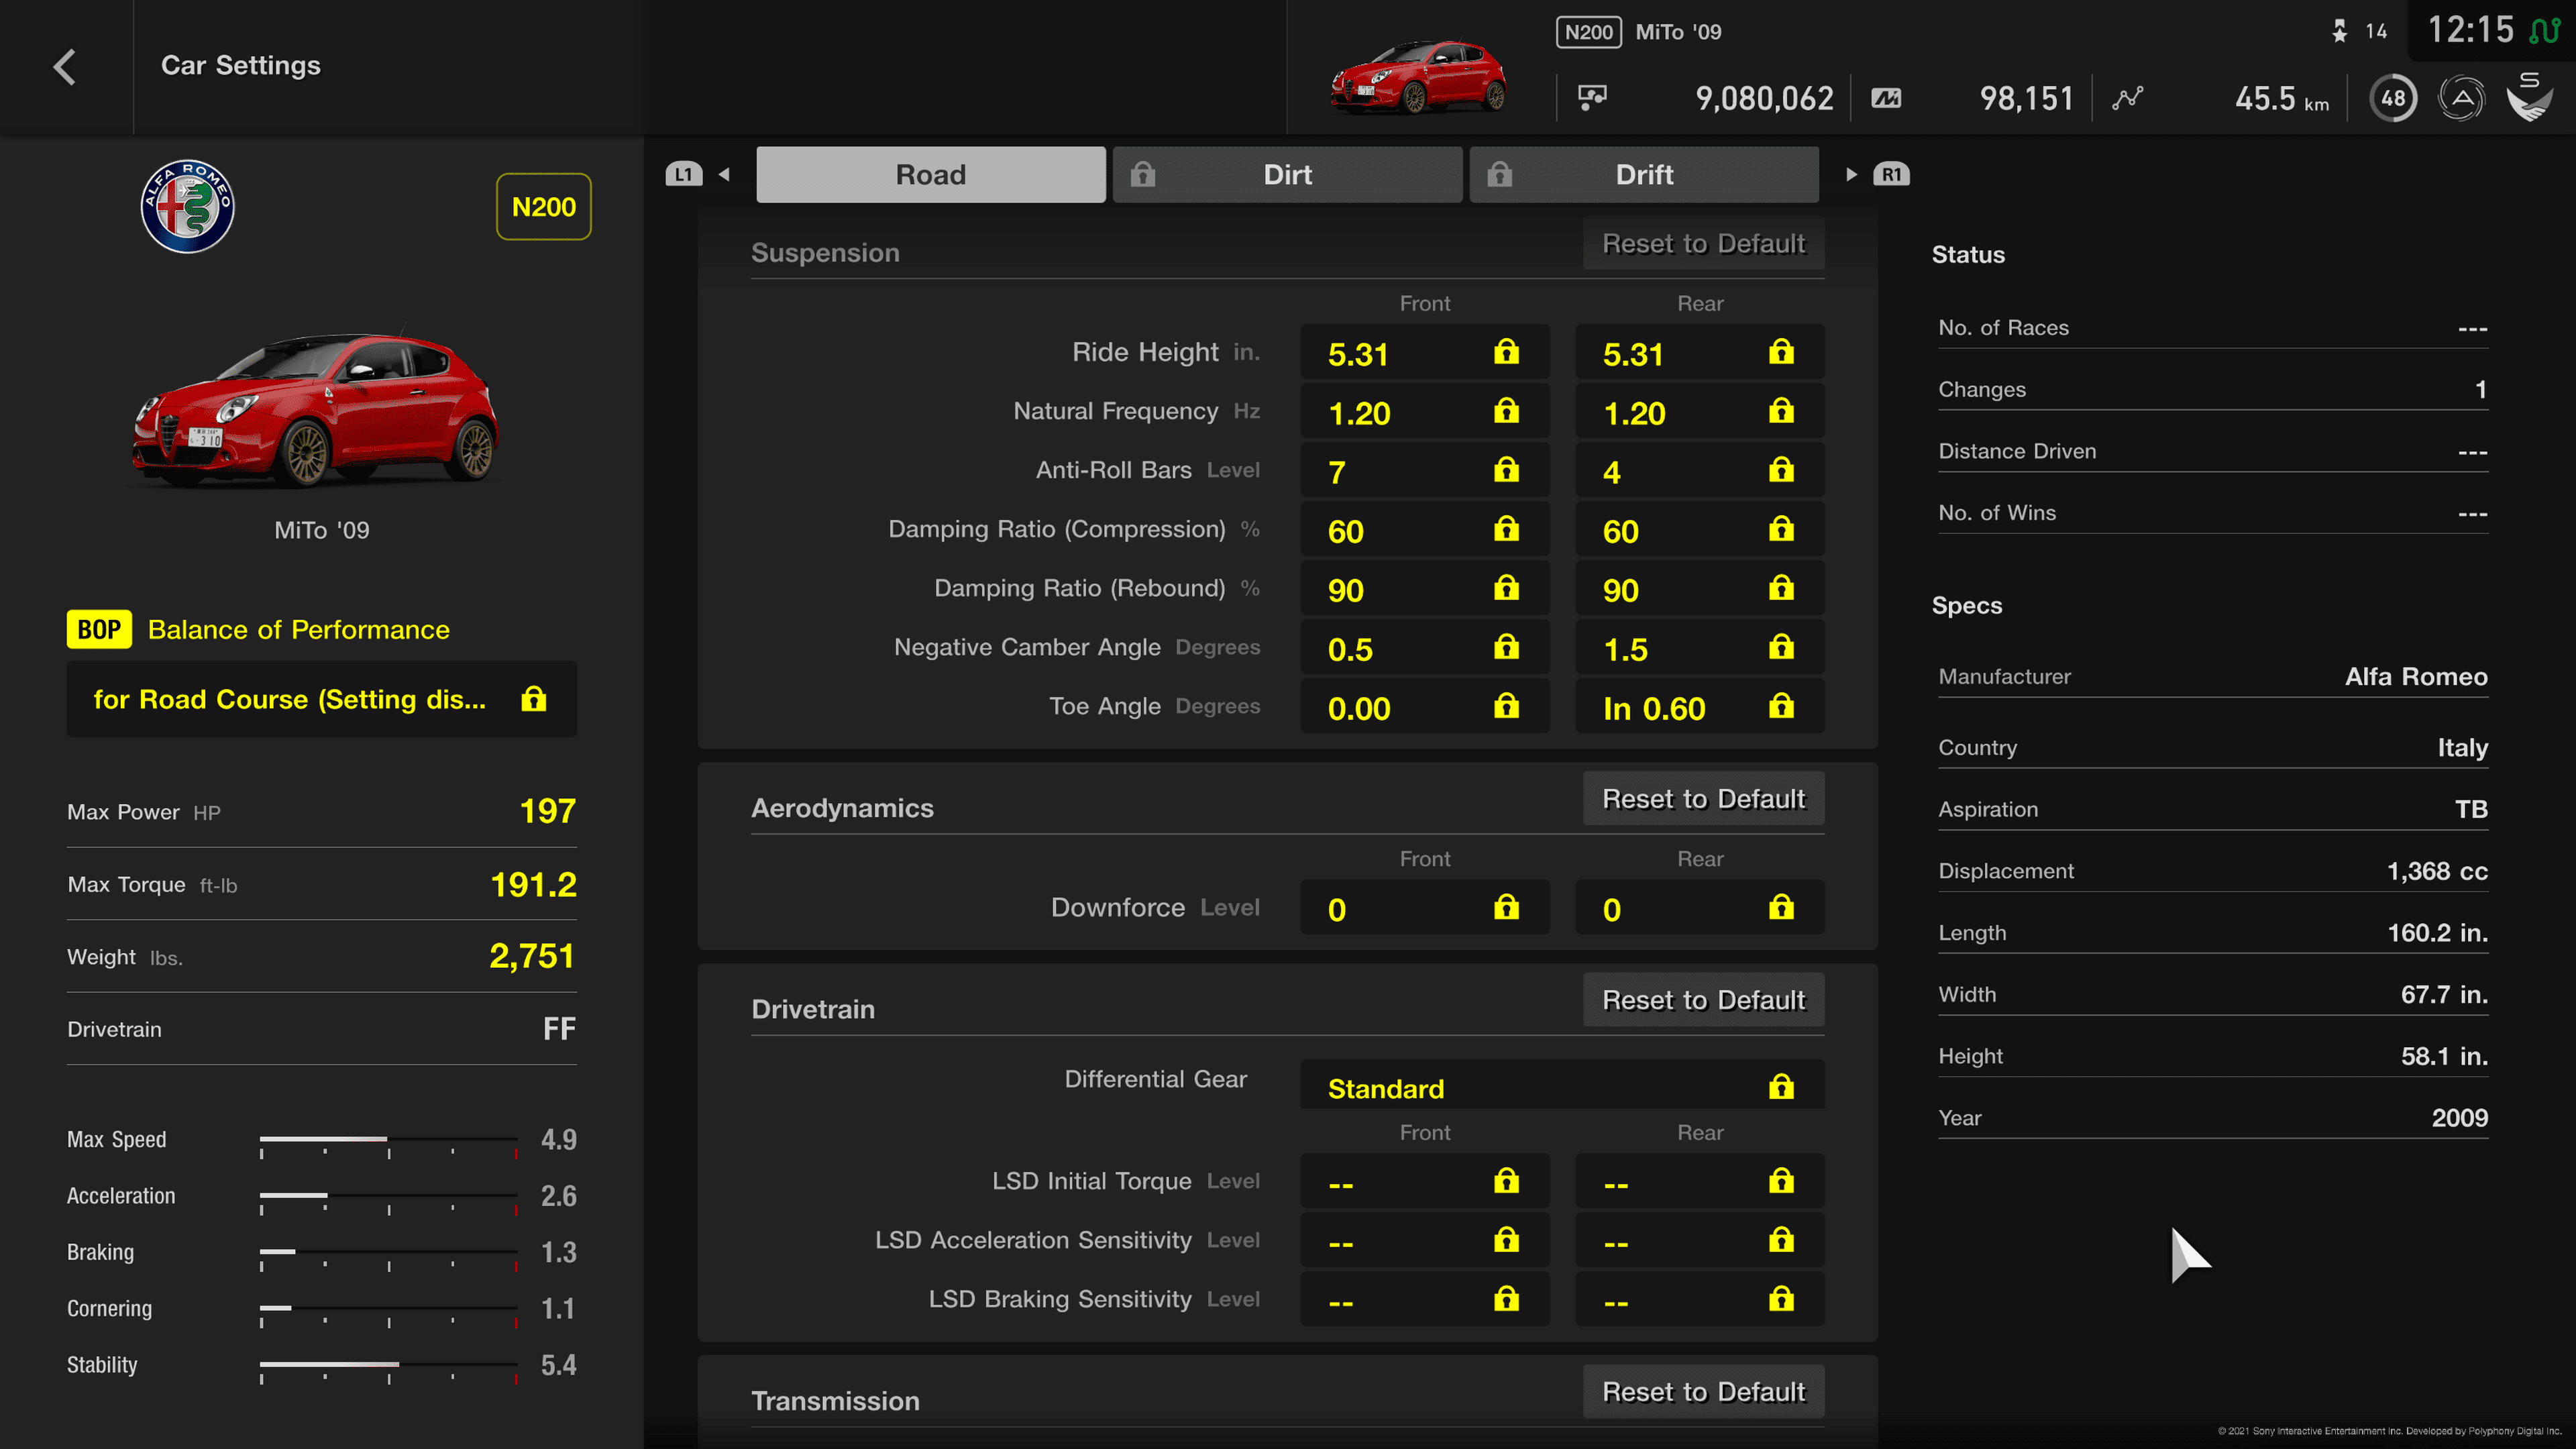Select front Damping Ratio Rebound value 90
The width and height of the screenshot is (2576, 1449).
[x=1425, y=588]
